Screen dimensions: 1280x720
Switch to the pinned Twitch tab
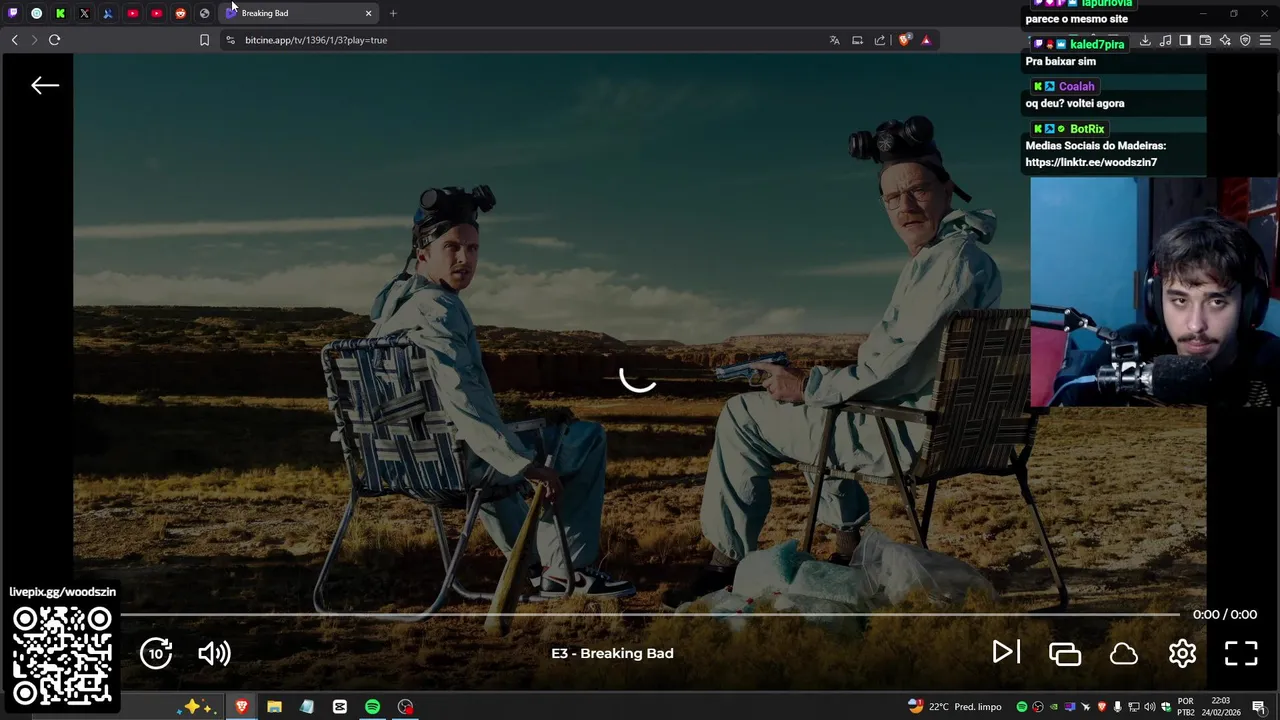tap(13, 13)
